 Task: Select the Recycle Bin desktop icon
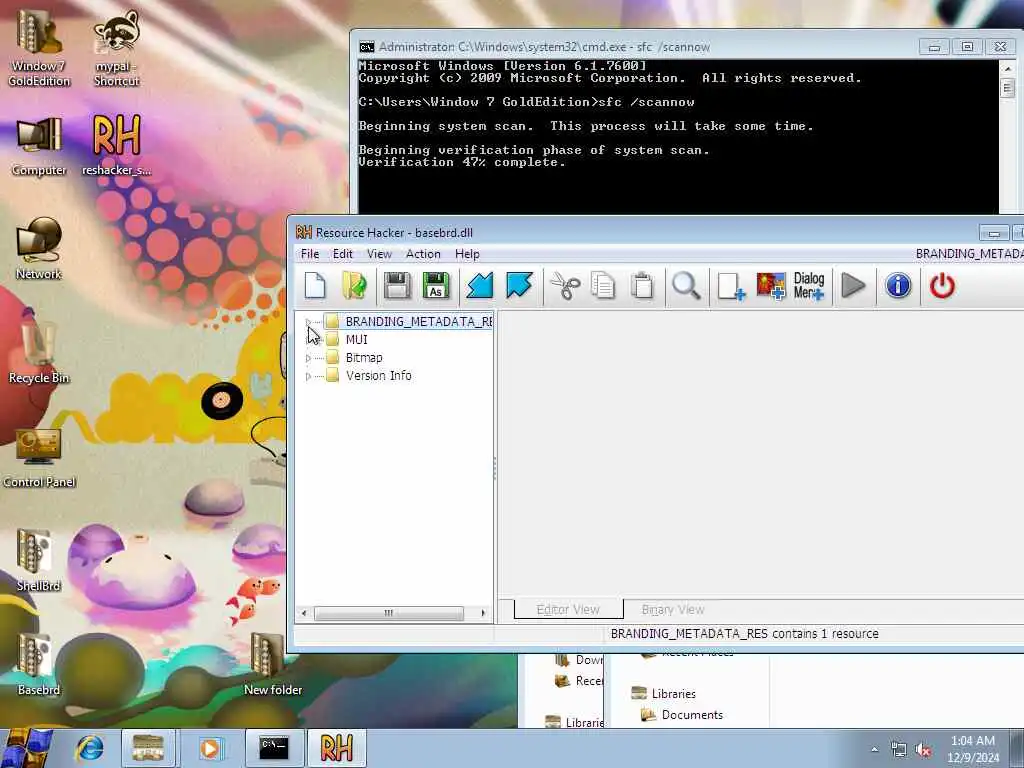pyautogui.click(x=39, y=351)
